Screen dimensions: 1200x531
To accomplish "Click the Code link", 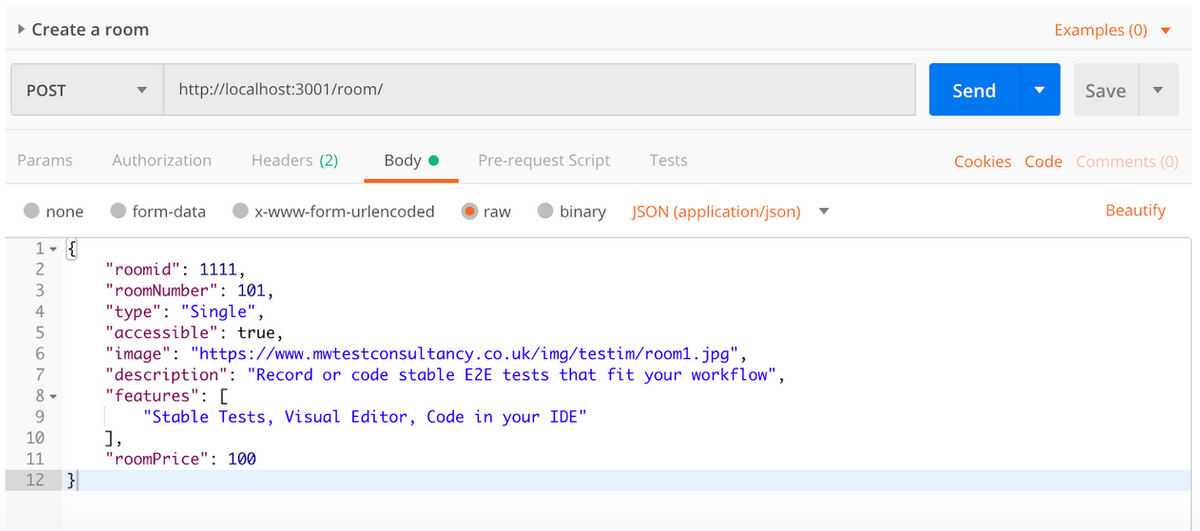I will pyautogui.click(x=1043, y=161).
